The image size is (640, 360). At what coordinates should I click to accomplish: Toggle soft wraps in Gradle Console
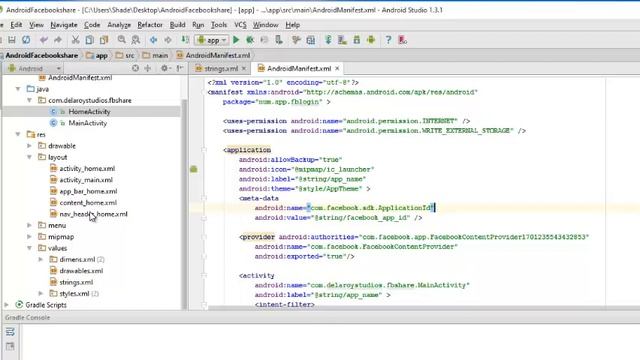pyautogui.click(x=10, y=331)
